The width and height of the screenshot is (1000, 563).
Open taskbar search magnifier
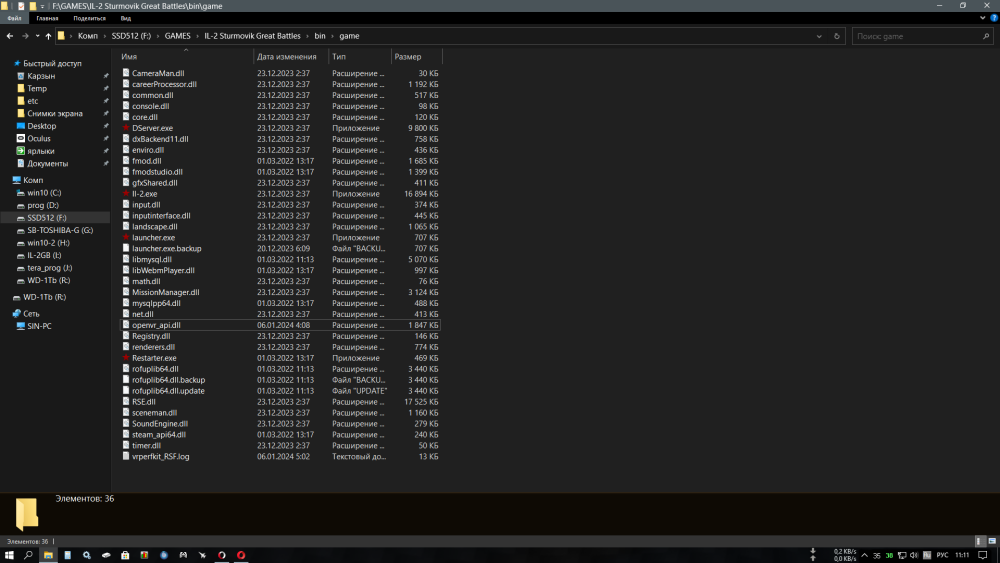[28, 555]
